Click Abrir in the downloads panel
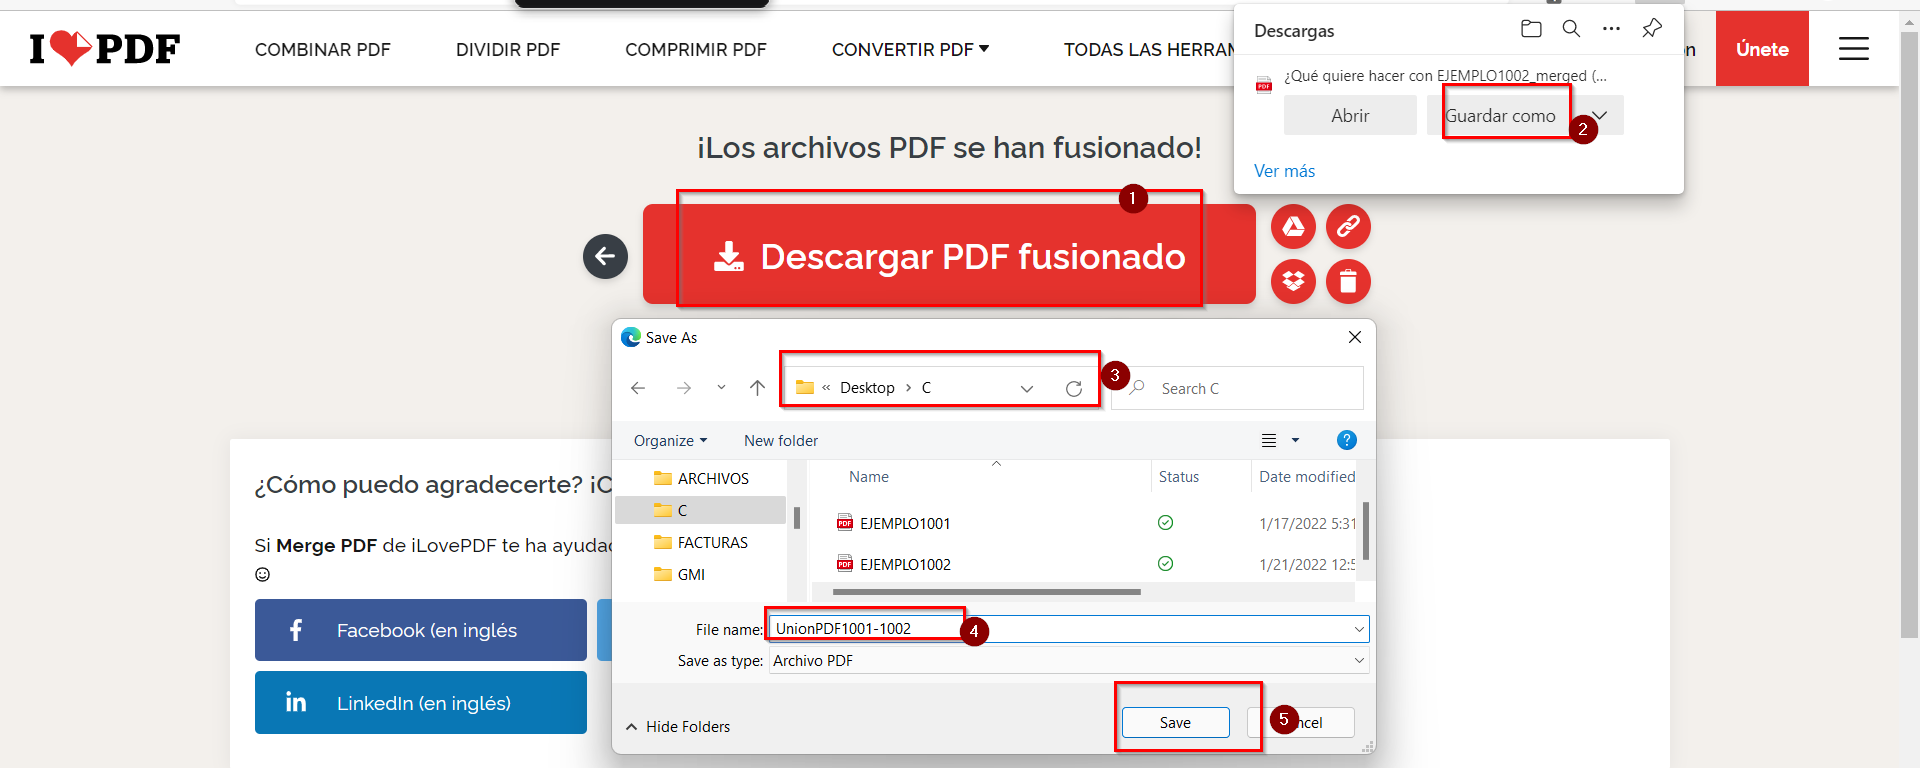Screen dimensions: 1920x768 coord(1350,115)
